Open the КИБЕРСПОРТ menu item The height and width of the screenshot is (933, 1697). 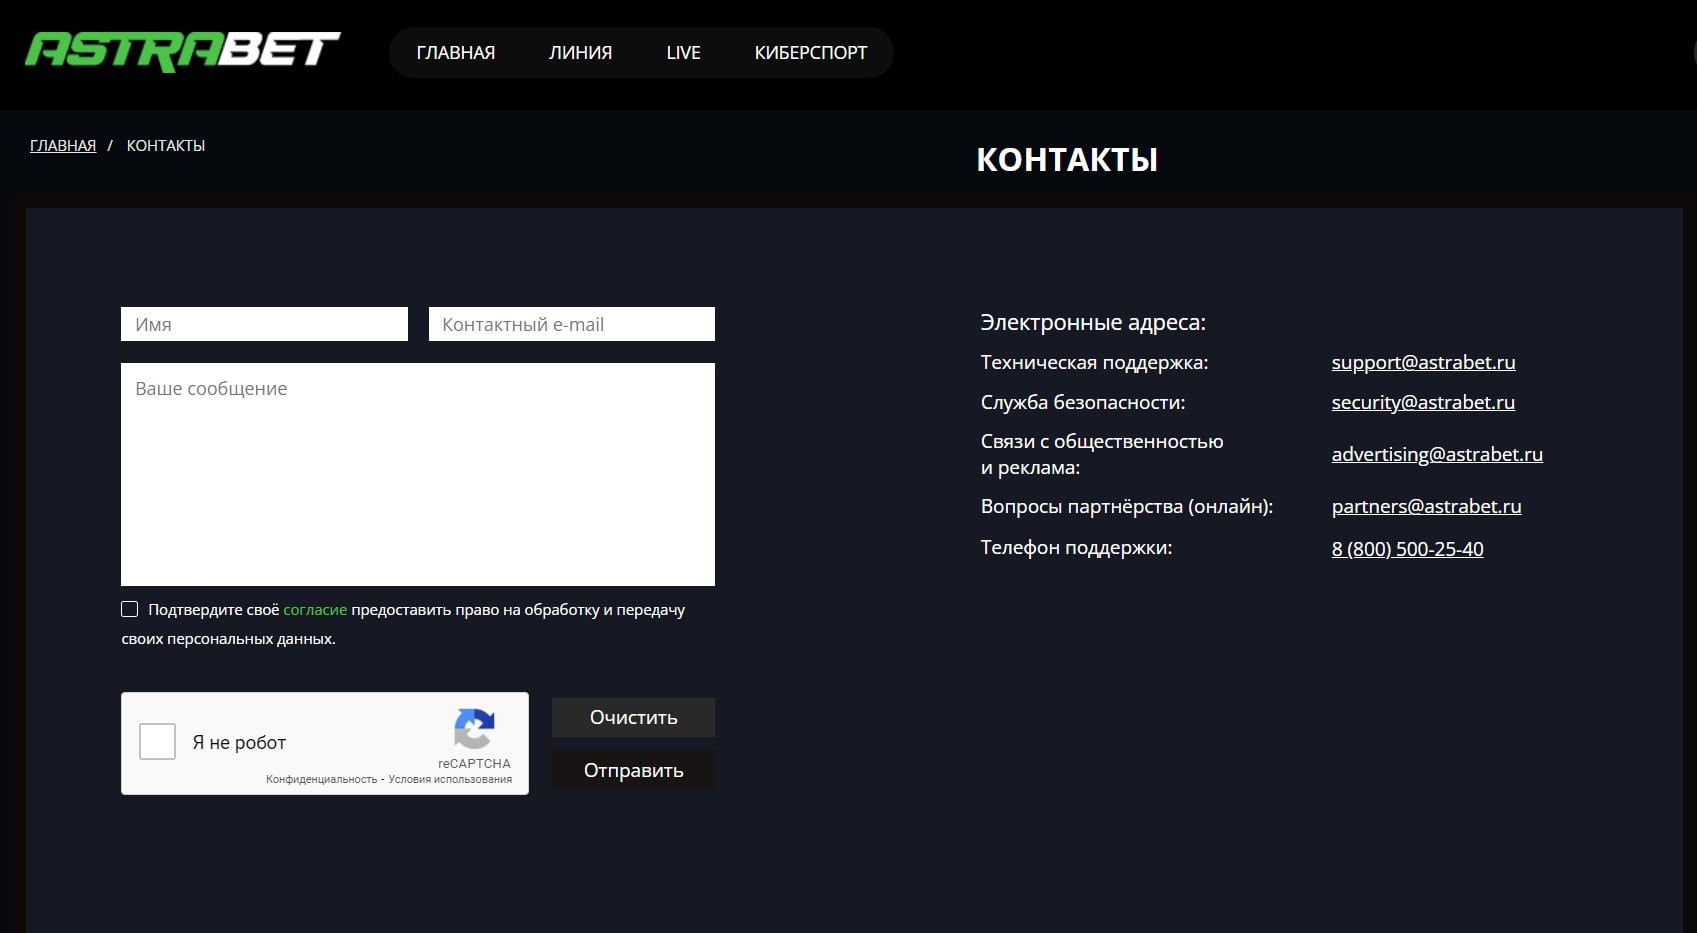pyautogui.click(x=810, y=53)
